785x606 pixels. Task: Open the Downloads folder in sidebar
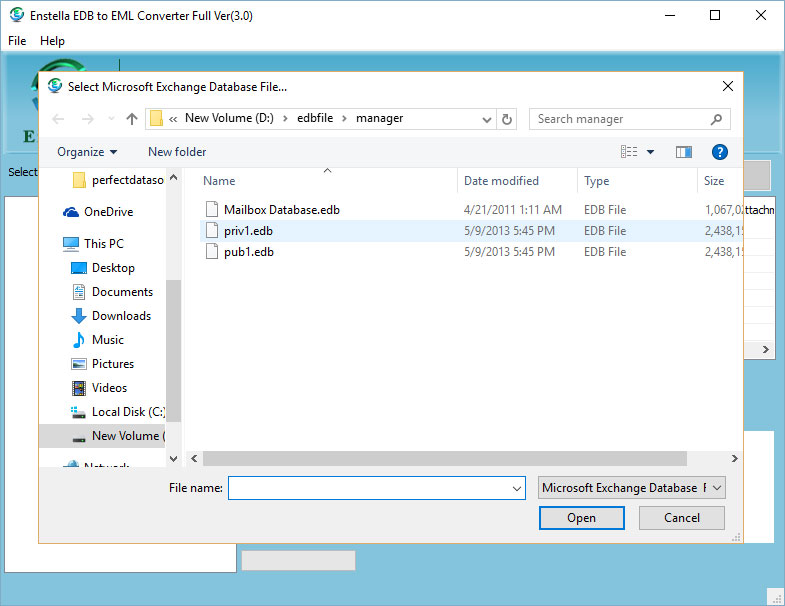tap(121, 316)
